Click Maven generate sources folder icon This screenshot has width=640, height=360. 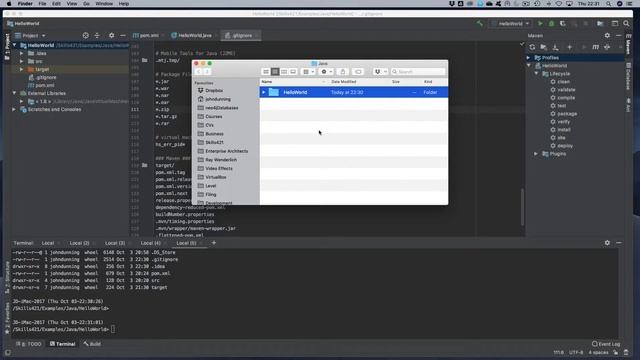544,47
